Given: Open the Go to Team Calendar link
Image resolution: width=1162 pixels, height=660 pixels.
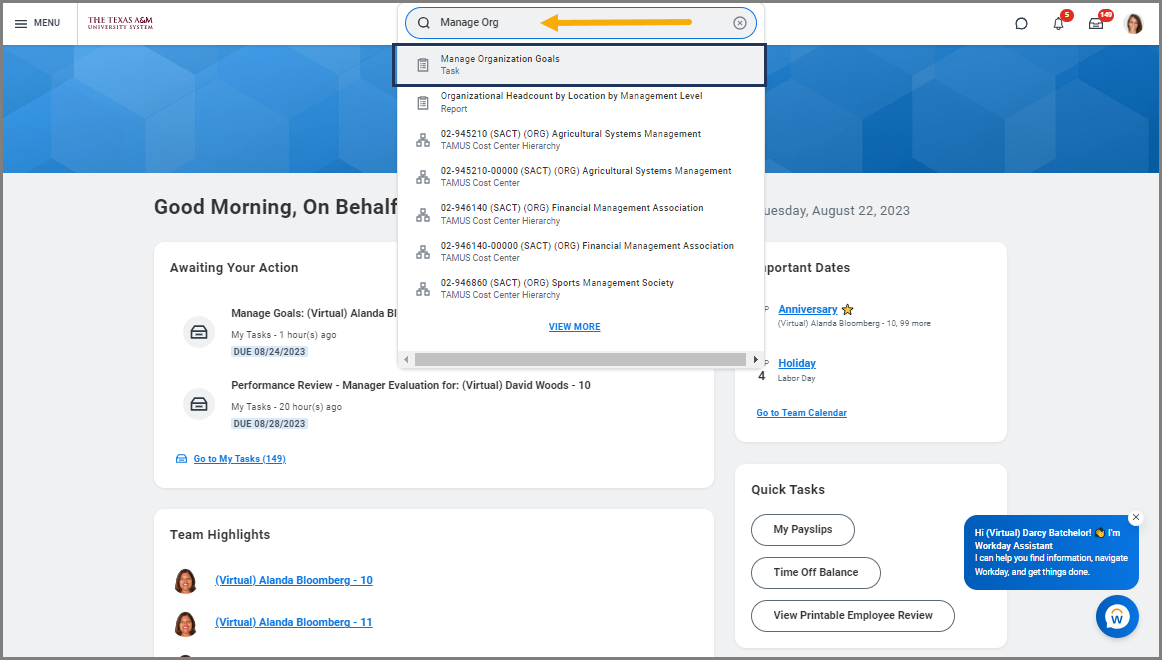Looking at the screenshot, I should 801,413.
